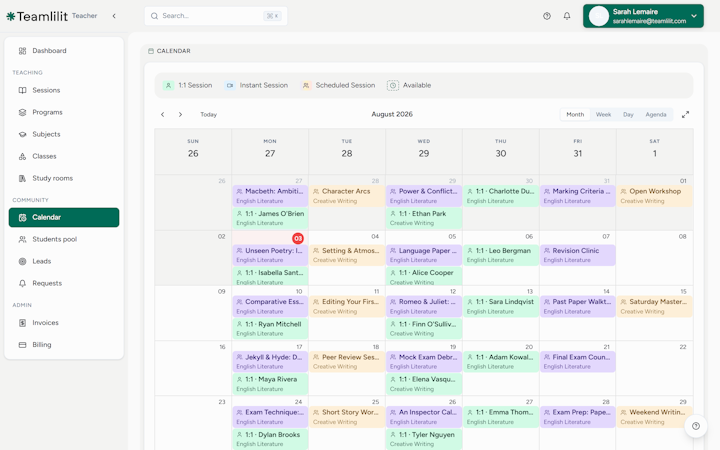The width and height of the screenshot is (720, 450).
Task: Toggle the 1:1 Session legend filter
Action: 188,85
